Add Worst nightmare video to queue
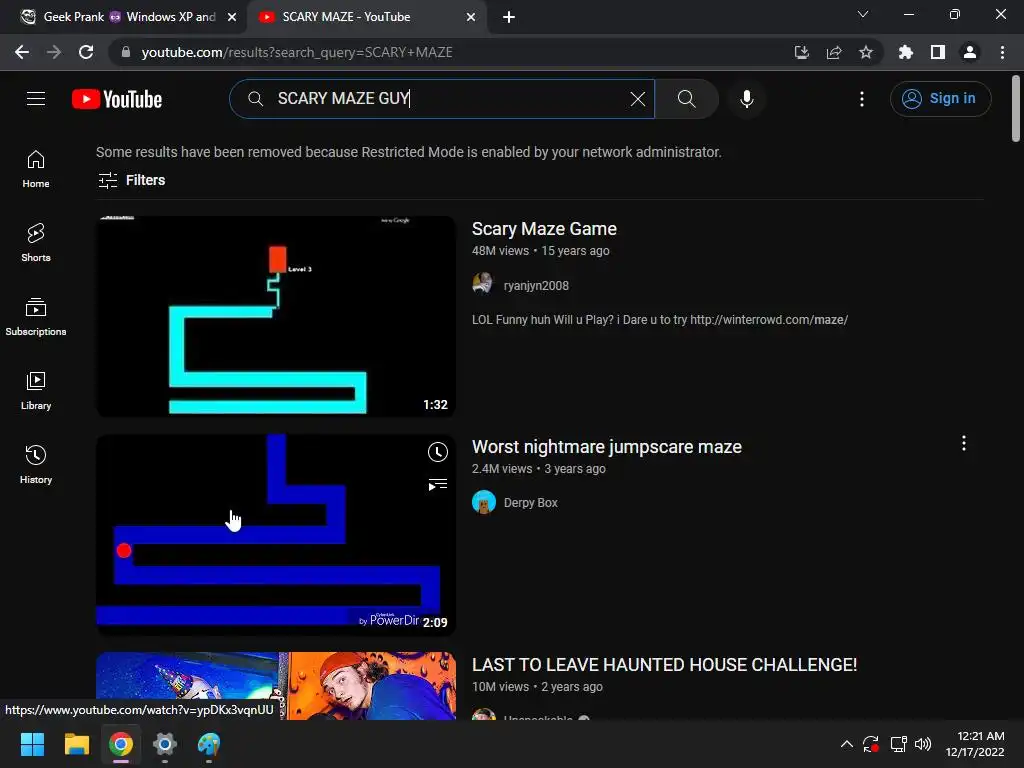1024x768 pixels. click(x=438, y=485)
